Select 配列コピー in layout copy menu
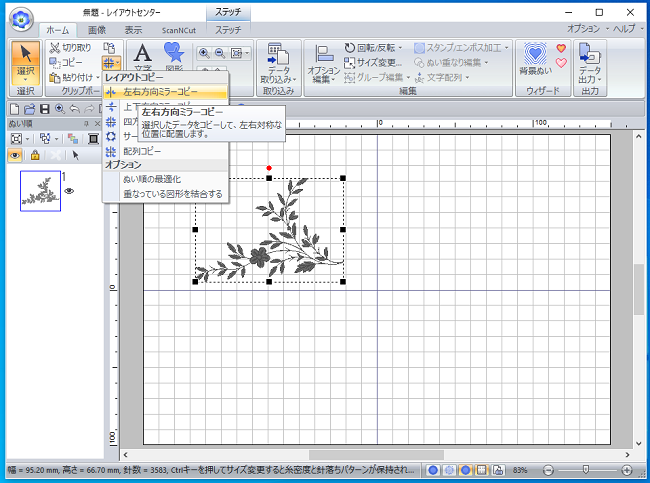This screenshot has height=483, width=650. coord(141,150)
